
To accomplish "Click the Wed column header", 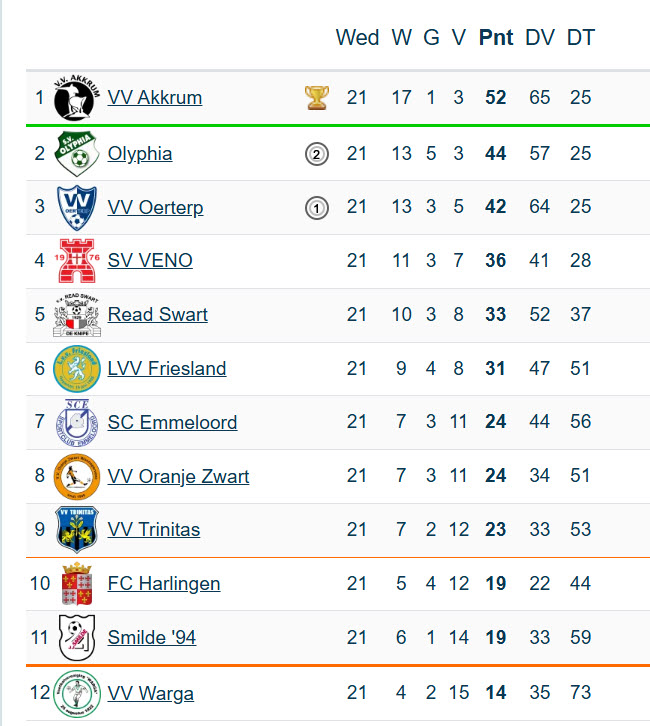I will click(x=357, y=38).
